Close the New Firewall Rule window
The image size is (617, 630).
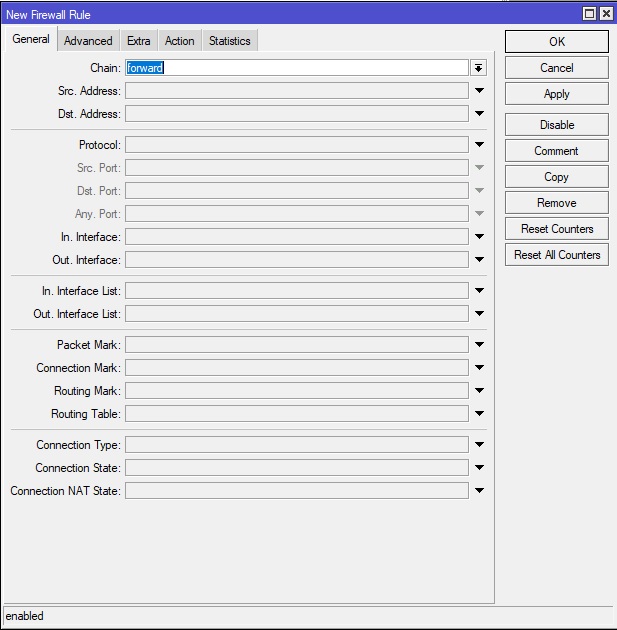pyautogui.click(x=605, y=14)
